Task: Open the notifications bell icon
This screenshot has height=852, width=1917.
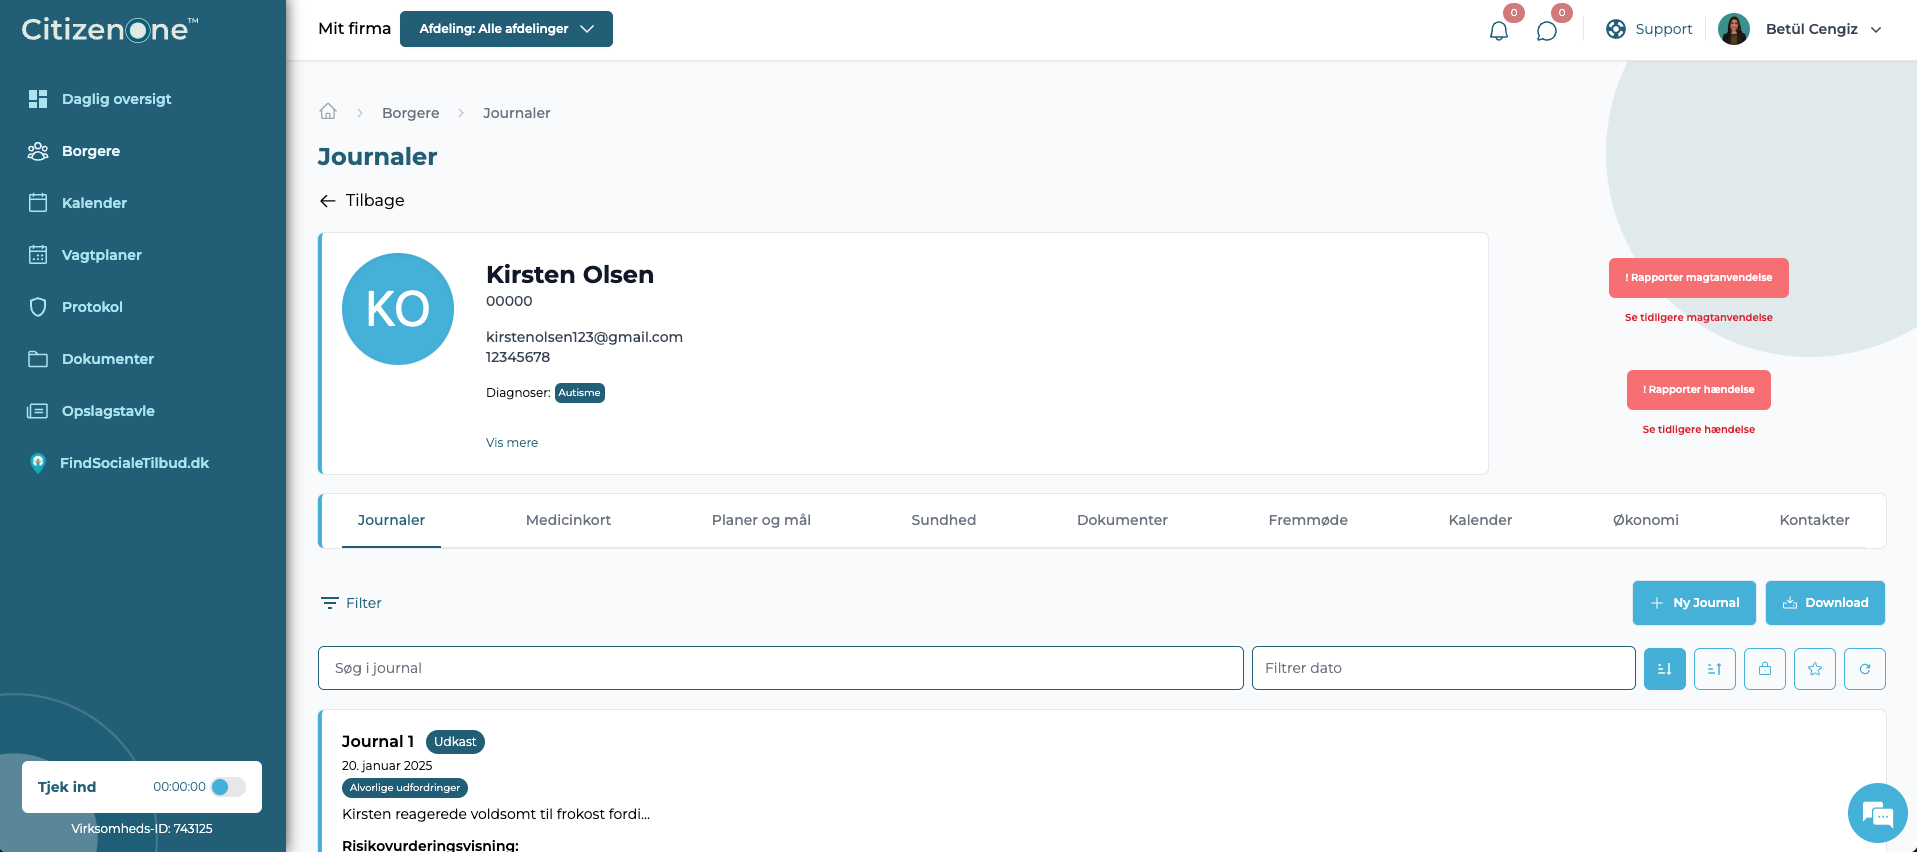Action: point(1498,30)
